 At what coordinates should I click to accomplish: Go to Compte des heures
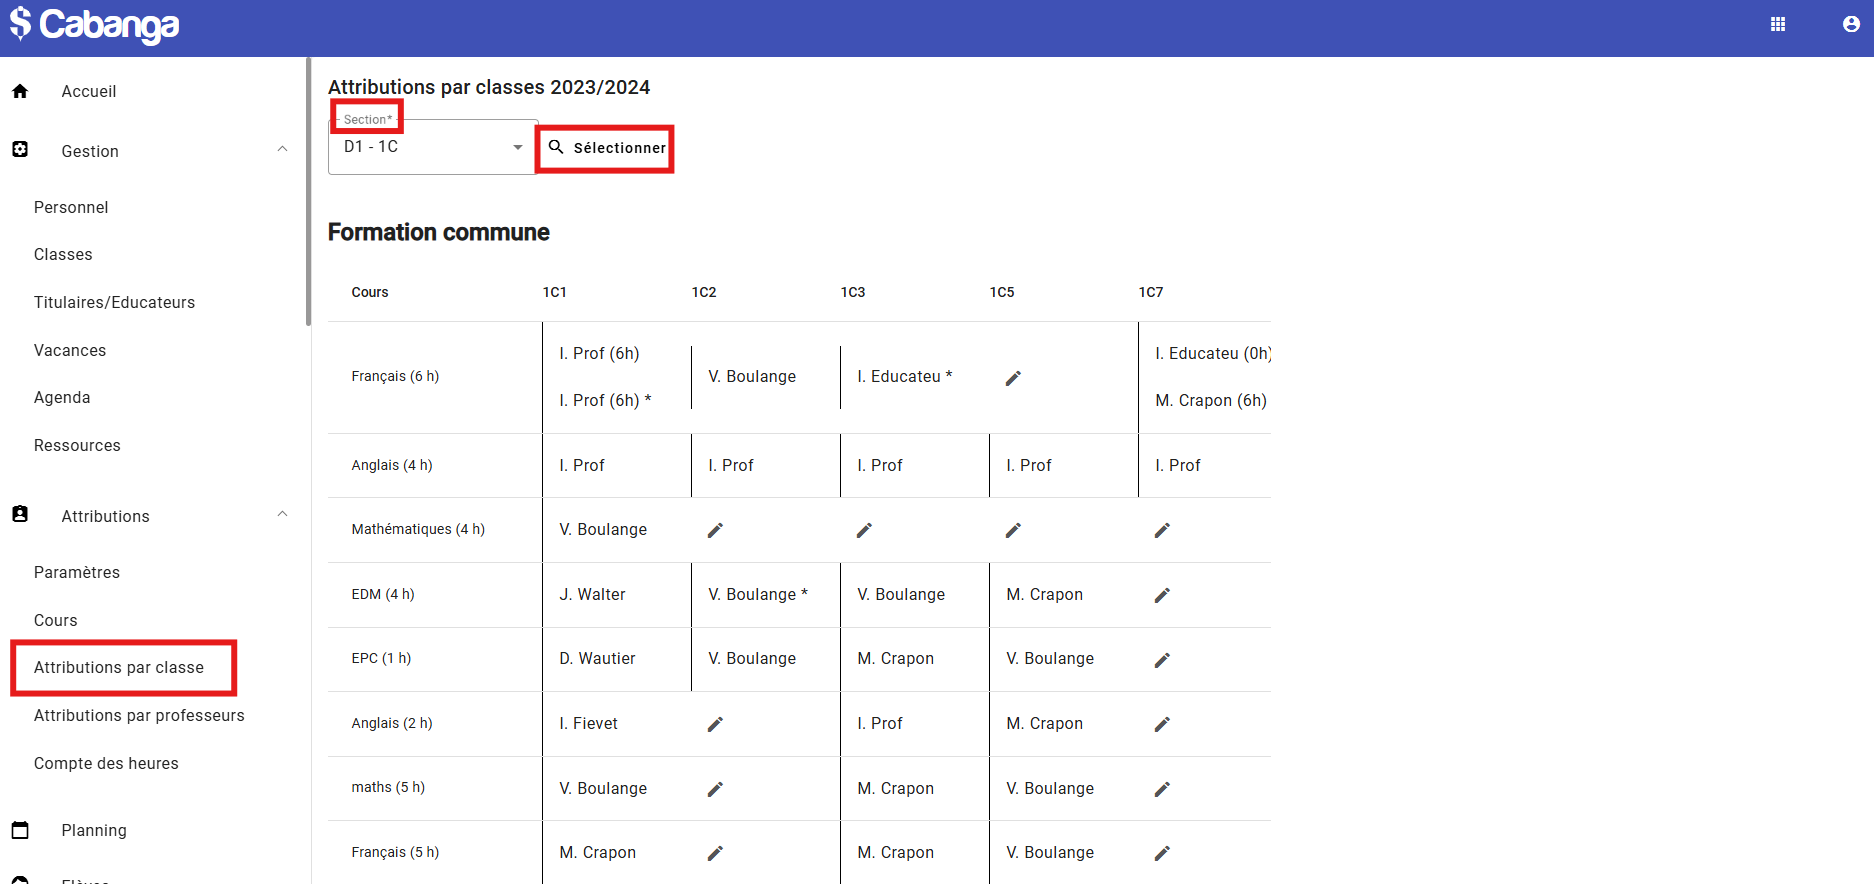pyautogui.click(x=106, y=763)
